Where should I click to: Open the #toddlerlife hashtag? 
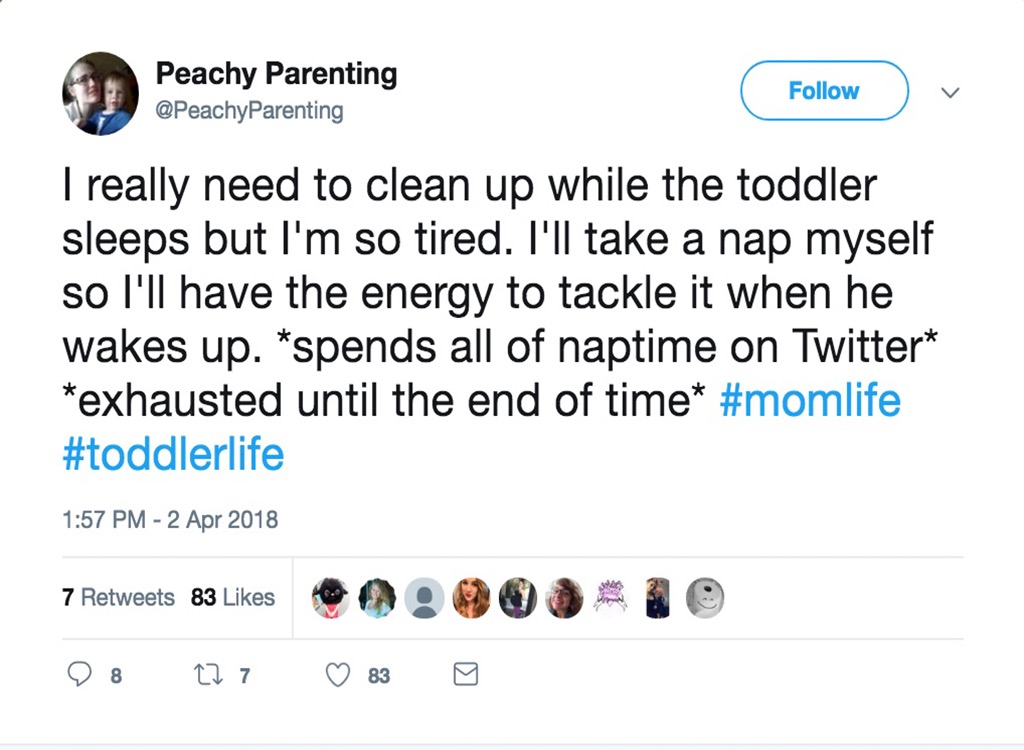pyautogui.click(x=173, y=455)
